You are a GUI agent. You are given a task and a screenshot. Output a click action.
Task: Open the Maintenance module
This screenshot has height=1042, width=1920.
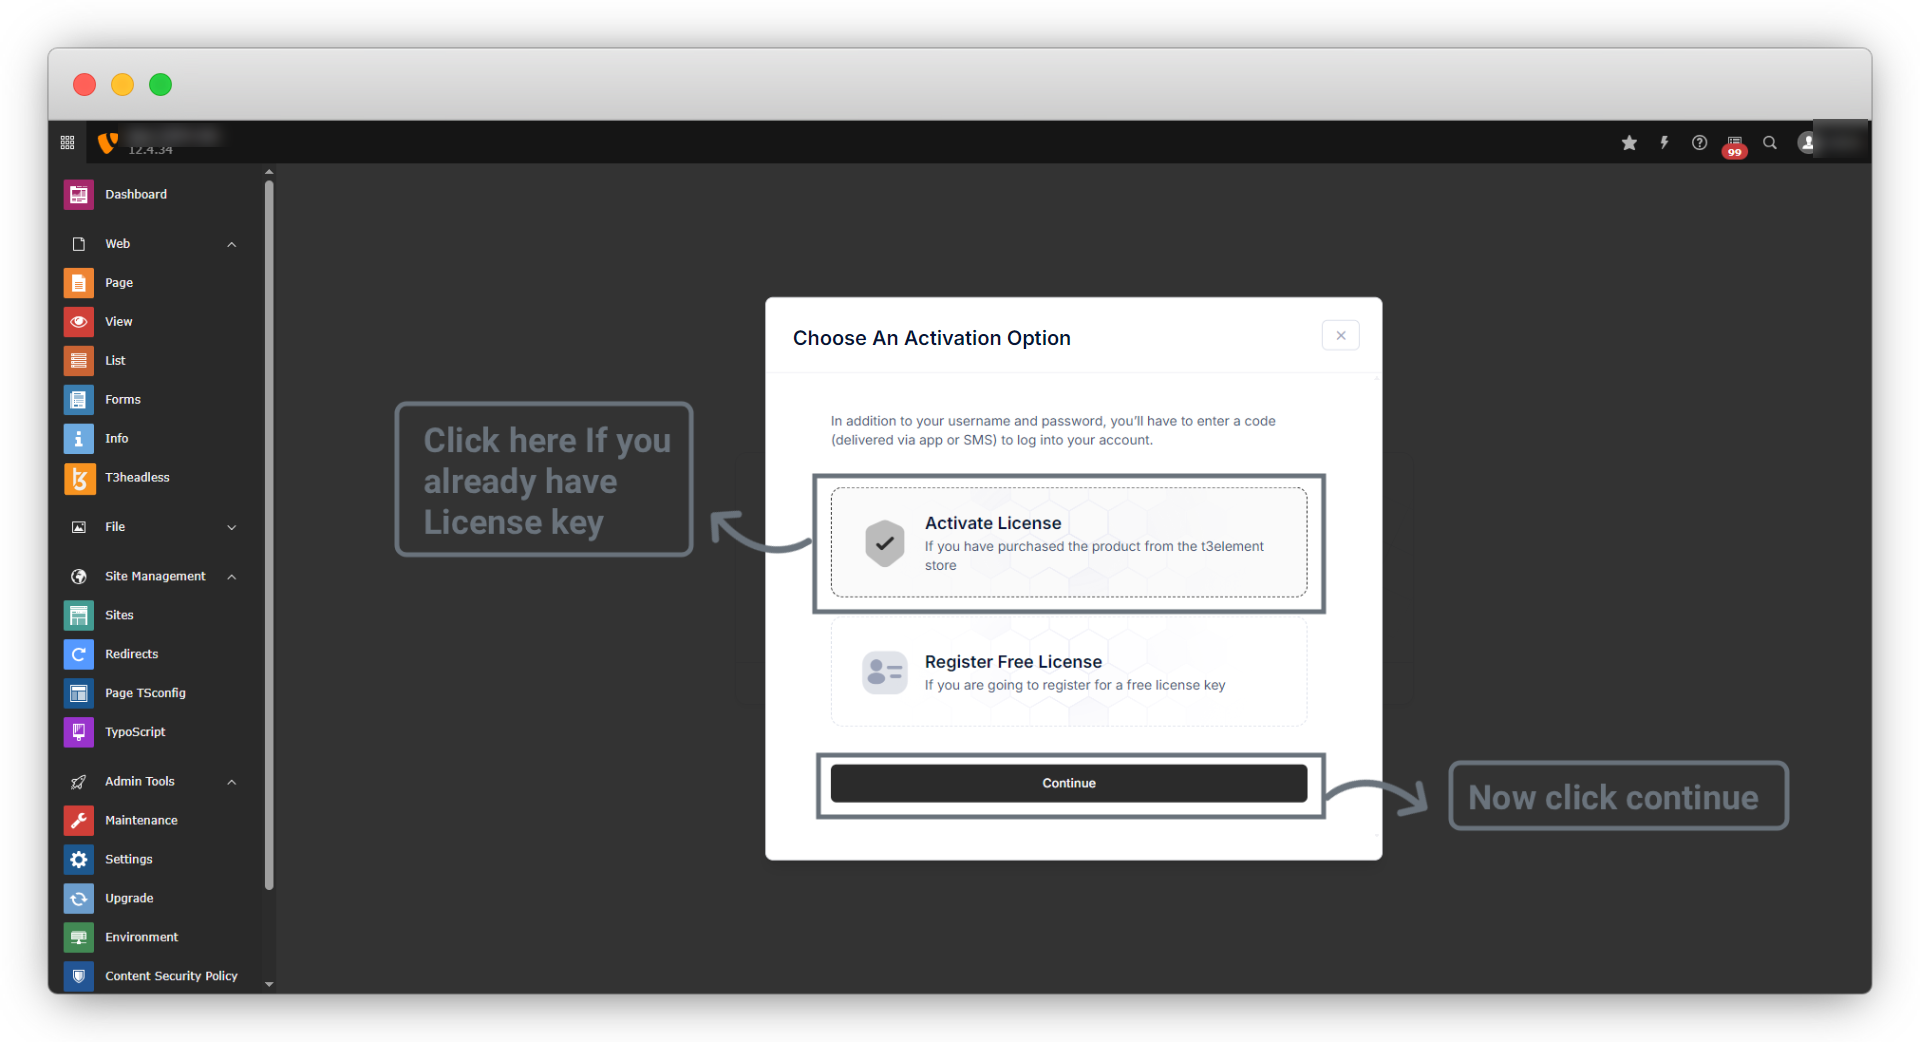141,821
